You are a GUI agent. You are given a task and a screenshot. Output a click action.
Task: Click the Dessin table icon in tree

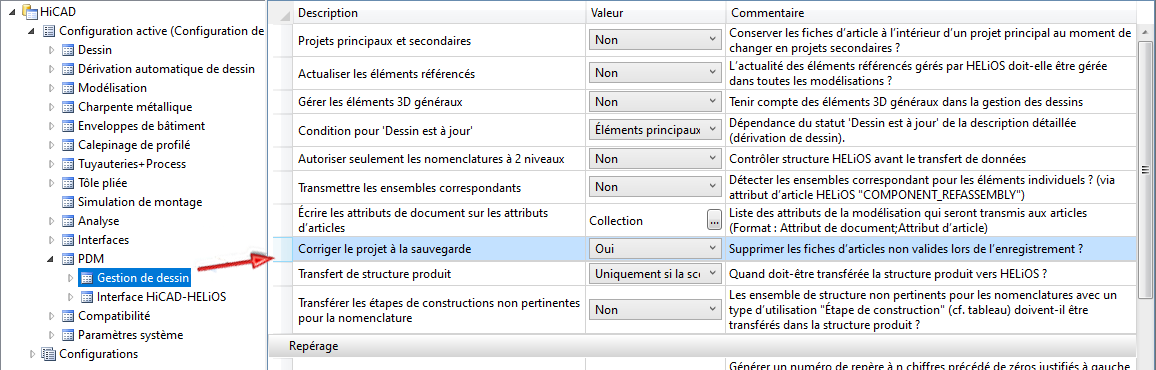point(68,50)
